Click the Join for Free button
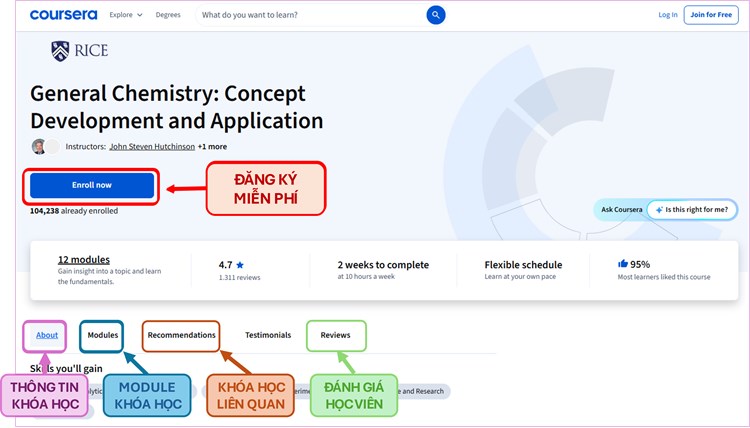Image resolution: width=750 pixels, height=428 pixels. point(711,15)
